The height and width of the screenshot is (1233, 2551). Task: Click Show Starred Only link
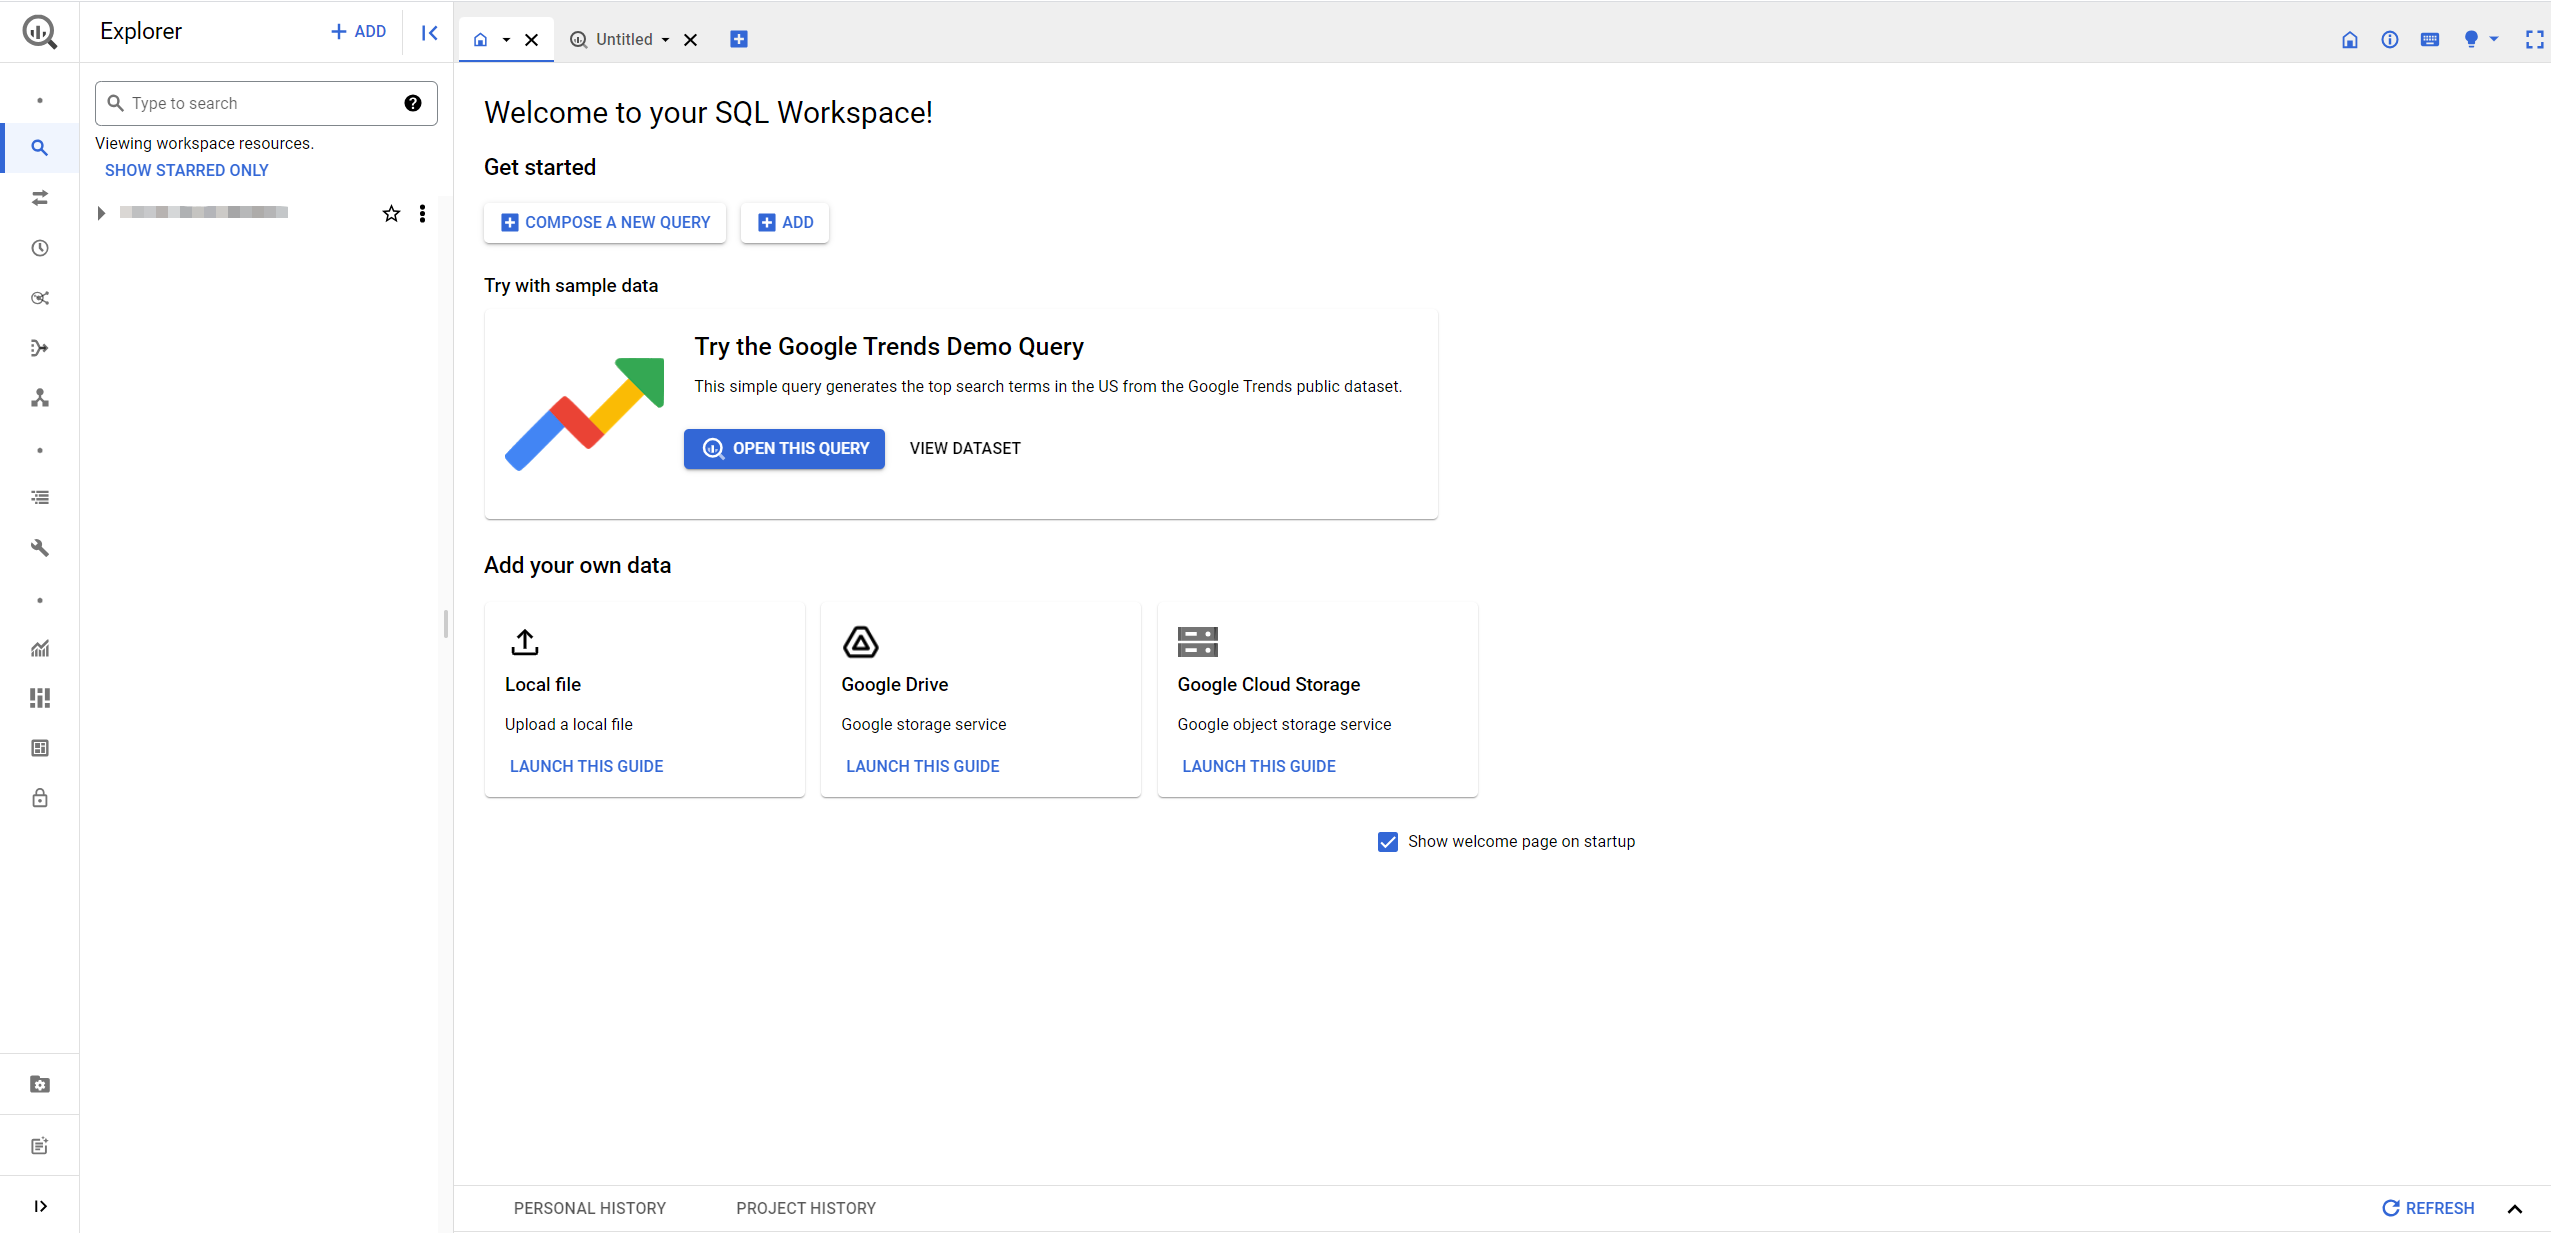point(187,170)
